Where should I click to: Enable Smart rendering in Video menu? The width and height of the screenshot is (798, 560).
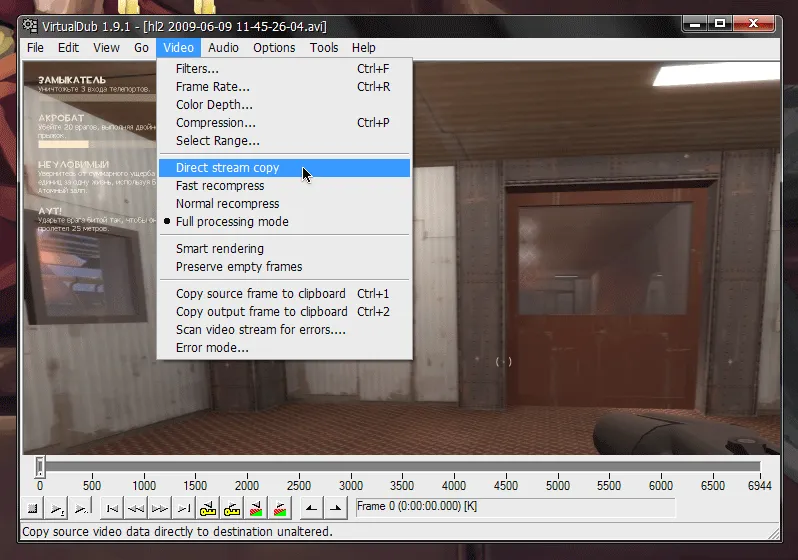coord(219,249)
